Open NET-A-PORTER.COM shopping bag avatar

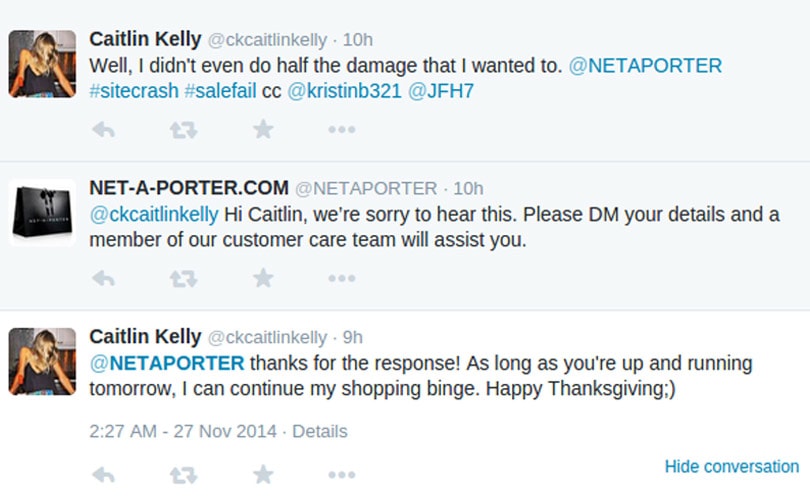click(x=42, y=212)
